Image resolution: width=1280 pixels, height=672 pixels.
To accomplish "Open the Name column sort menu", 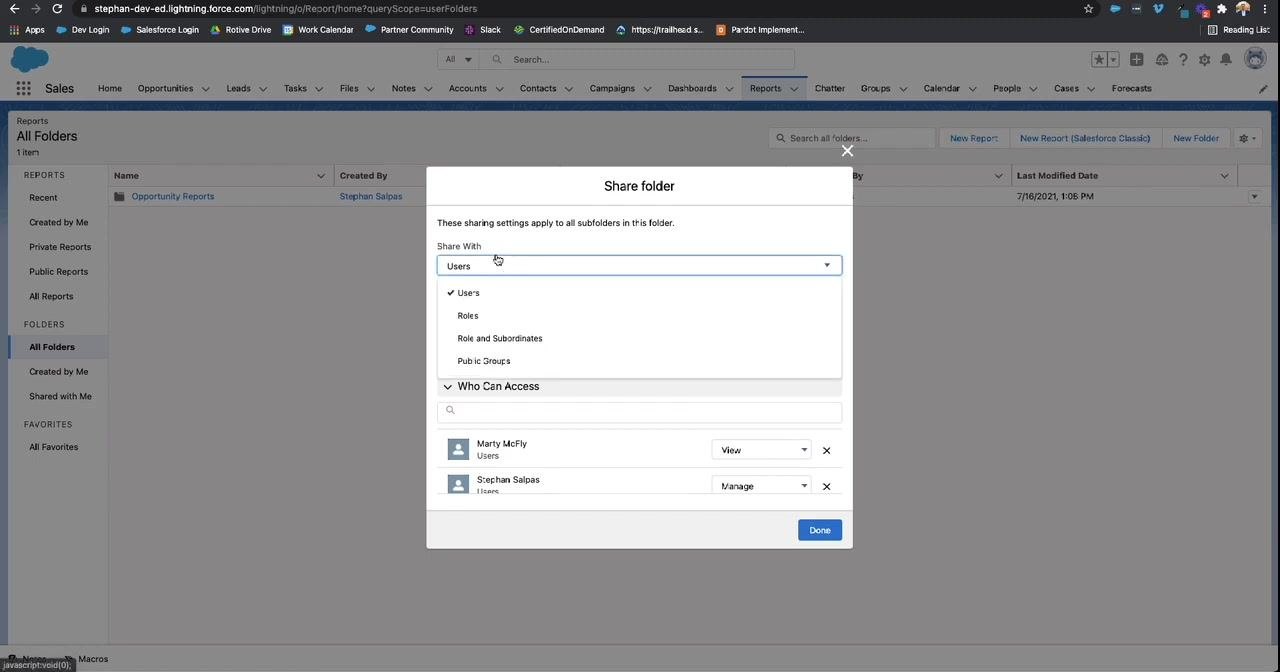I will click(321, 176).
